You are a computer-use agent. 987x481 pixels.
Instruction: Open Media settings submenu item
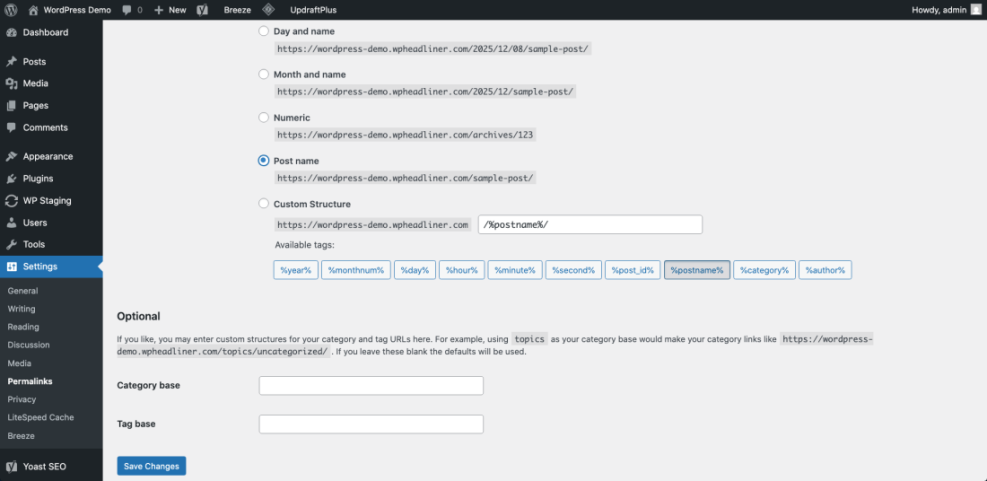20,363
